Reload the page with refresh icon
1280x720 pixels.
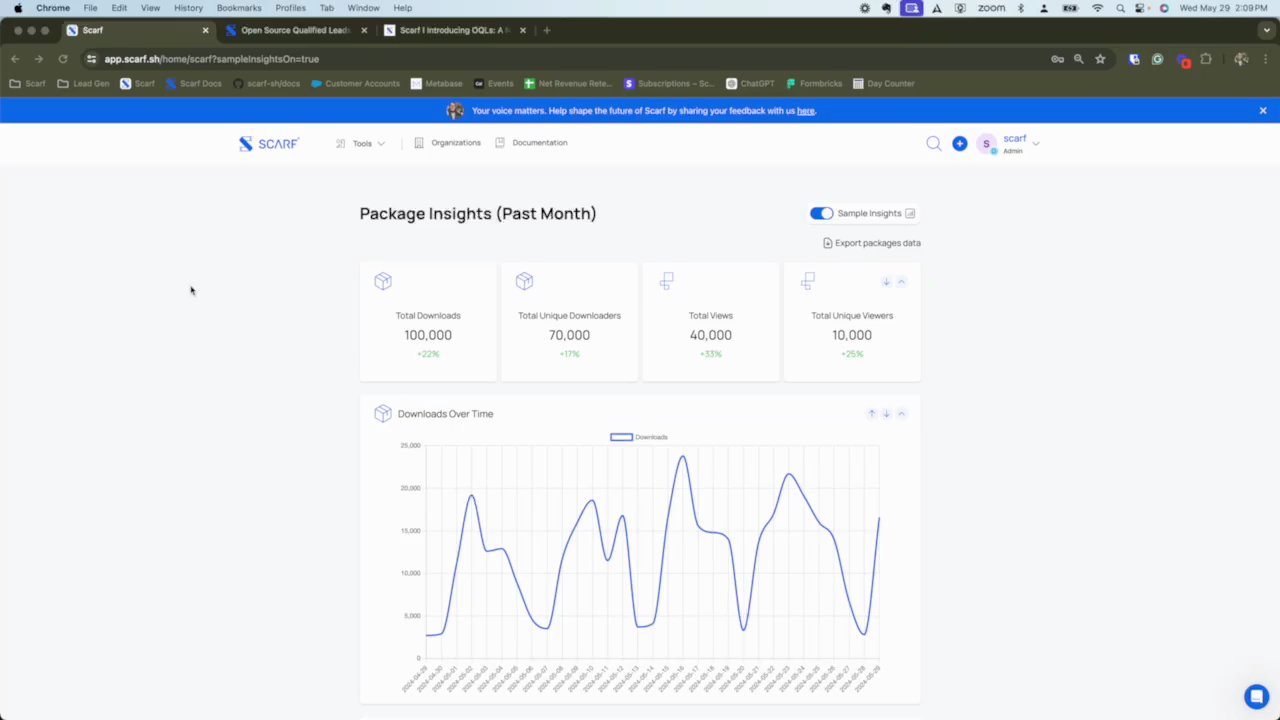62,59
